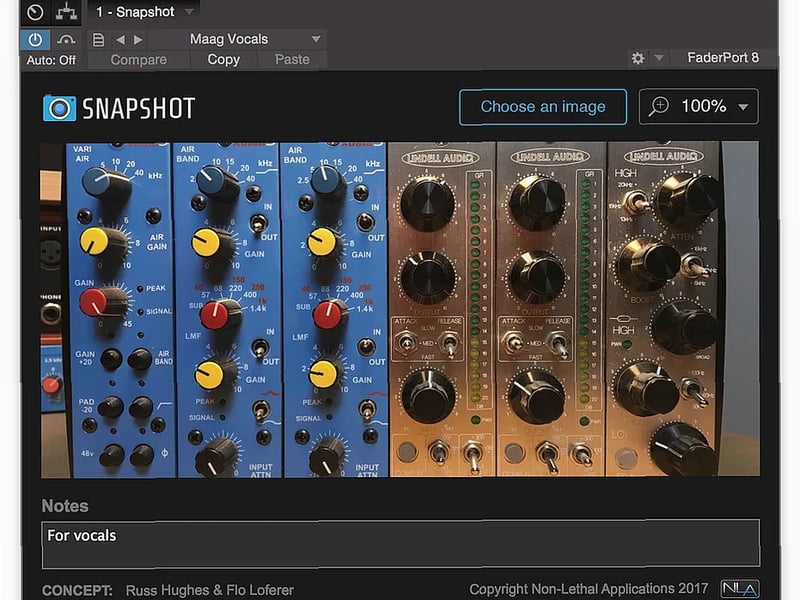Open the Maag Vocals preset dropdown arrow
This screenshot has width=800, height=600.
click(x=316, y=38)
